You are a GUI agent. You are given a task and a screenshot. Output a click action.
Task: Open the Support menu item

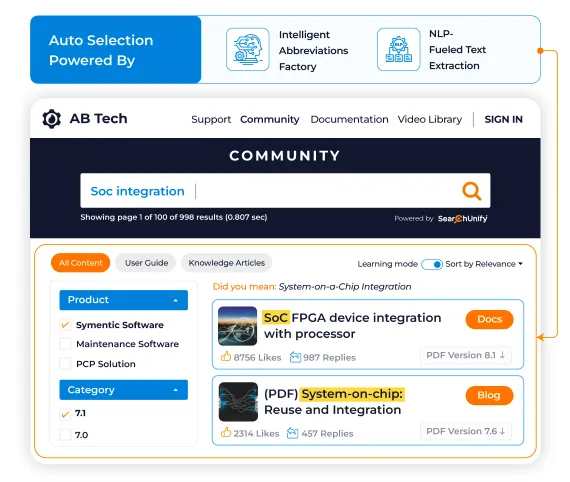[211, 119]
